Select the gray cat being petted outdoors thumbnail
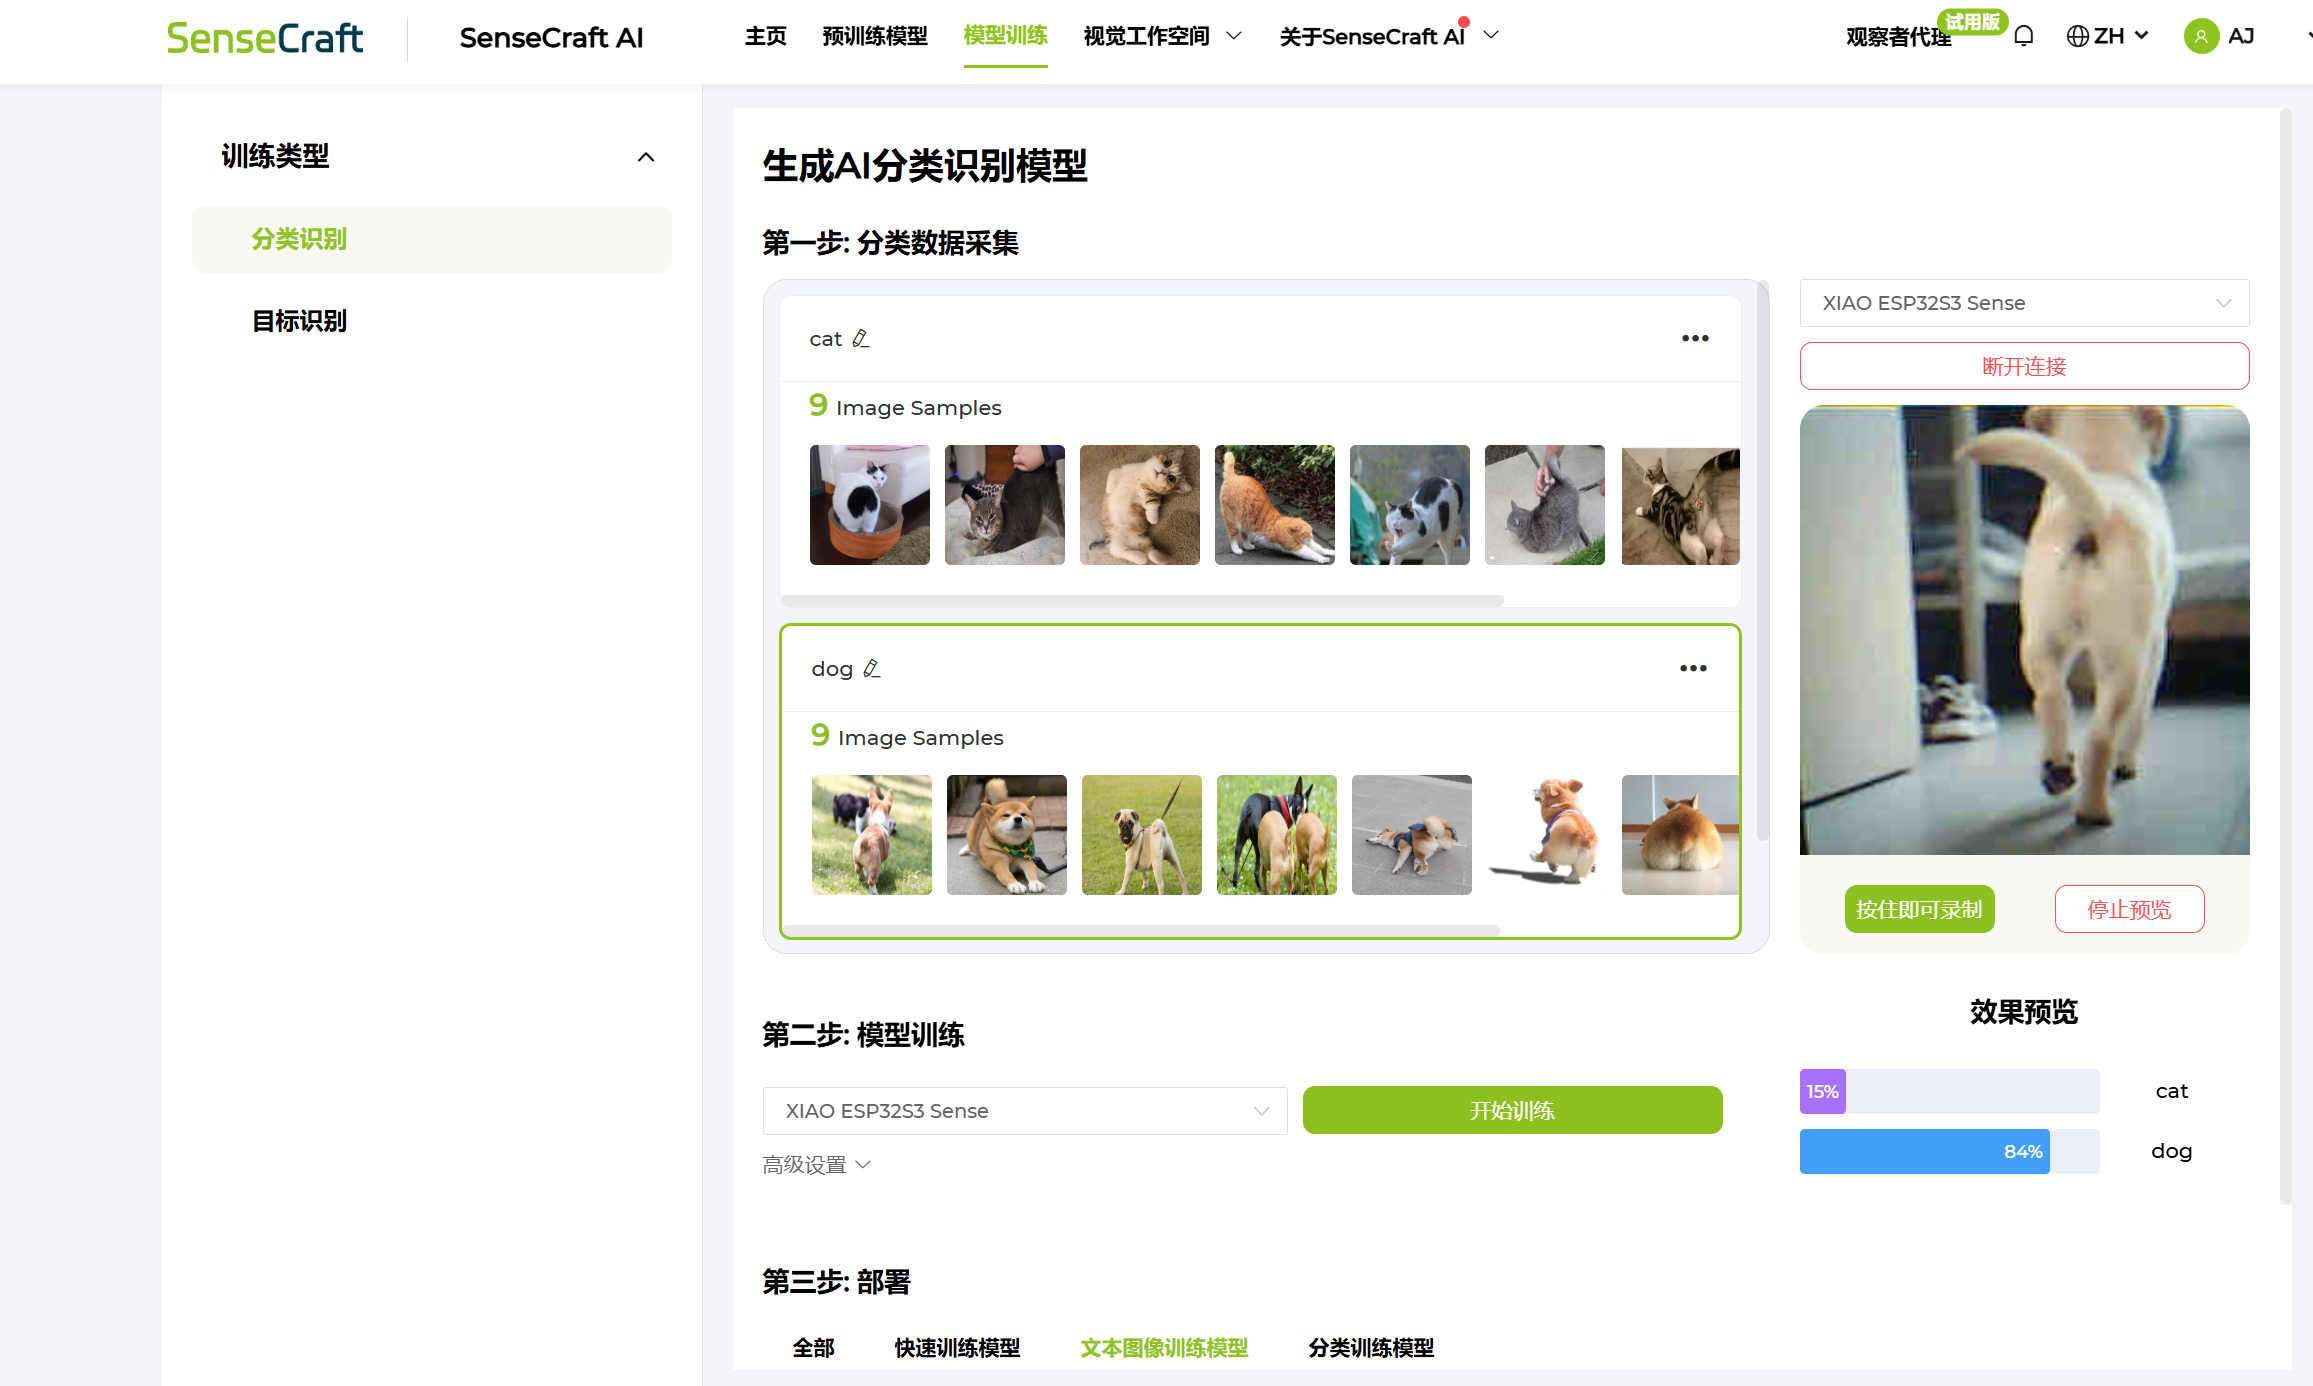 point(1544,505)
